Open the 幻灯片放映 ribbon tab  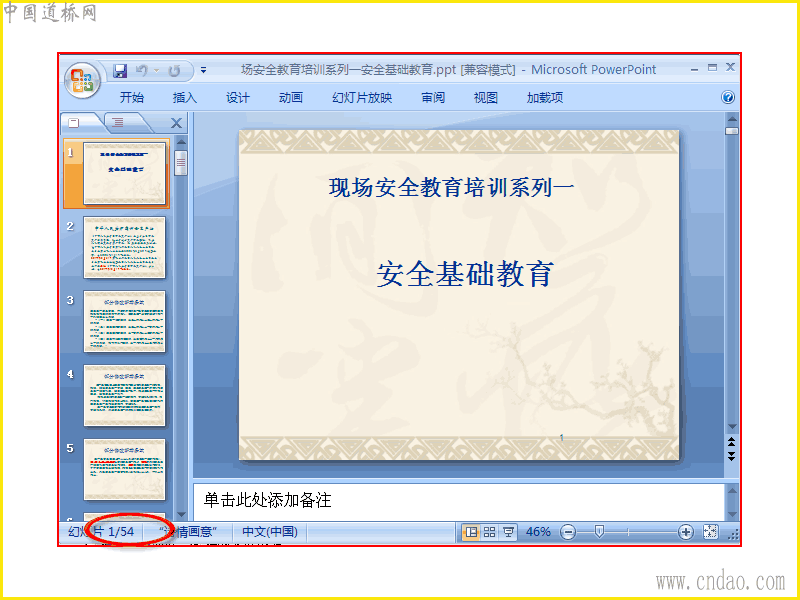(362, 97)
